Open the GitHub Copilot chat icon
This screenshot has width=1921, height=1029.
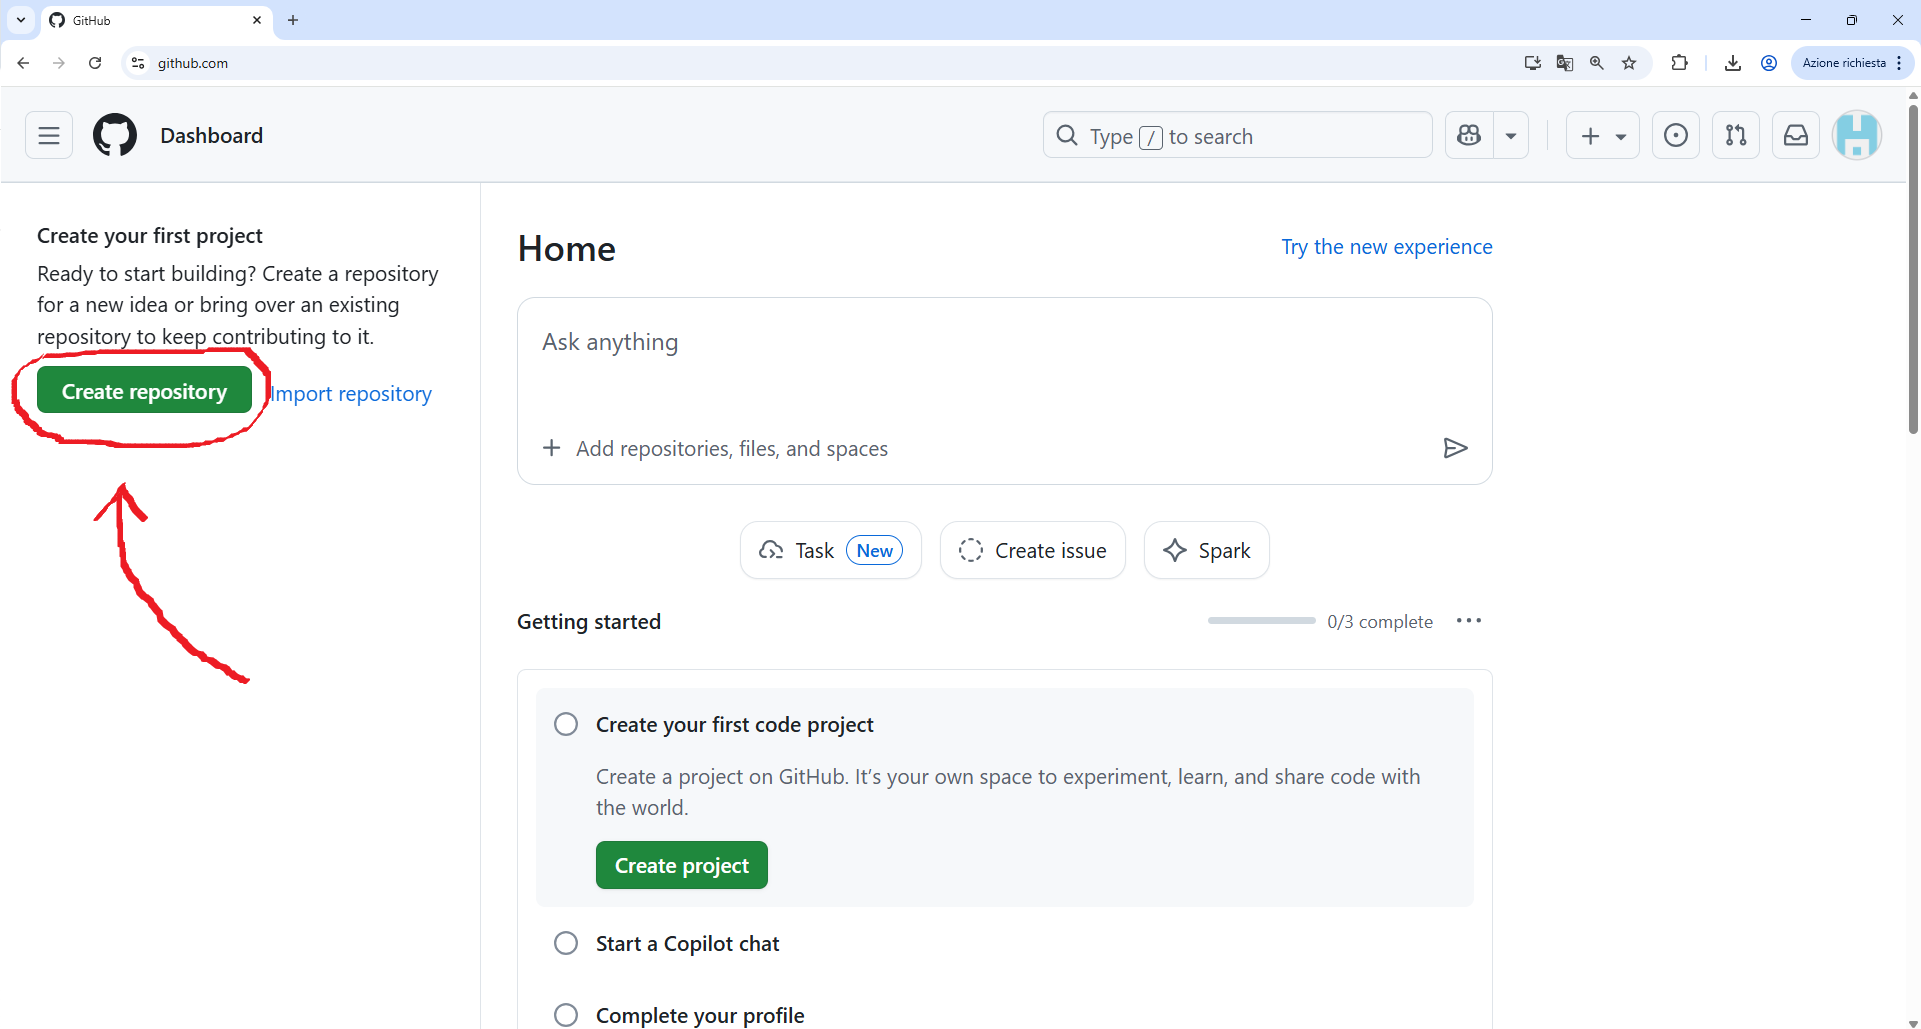[1468, 135]
